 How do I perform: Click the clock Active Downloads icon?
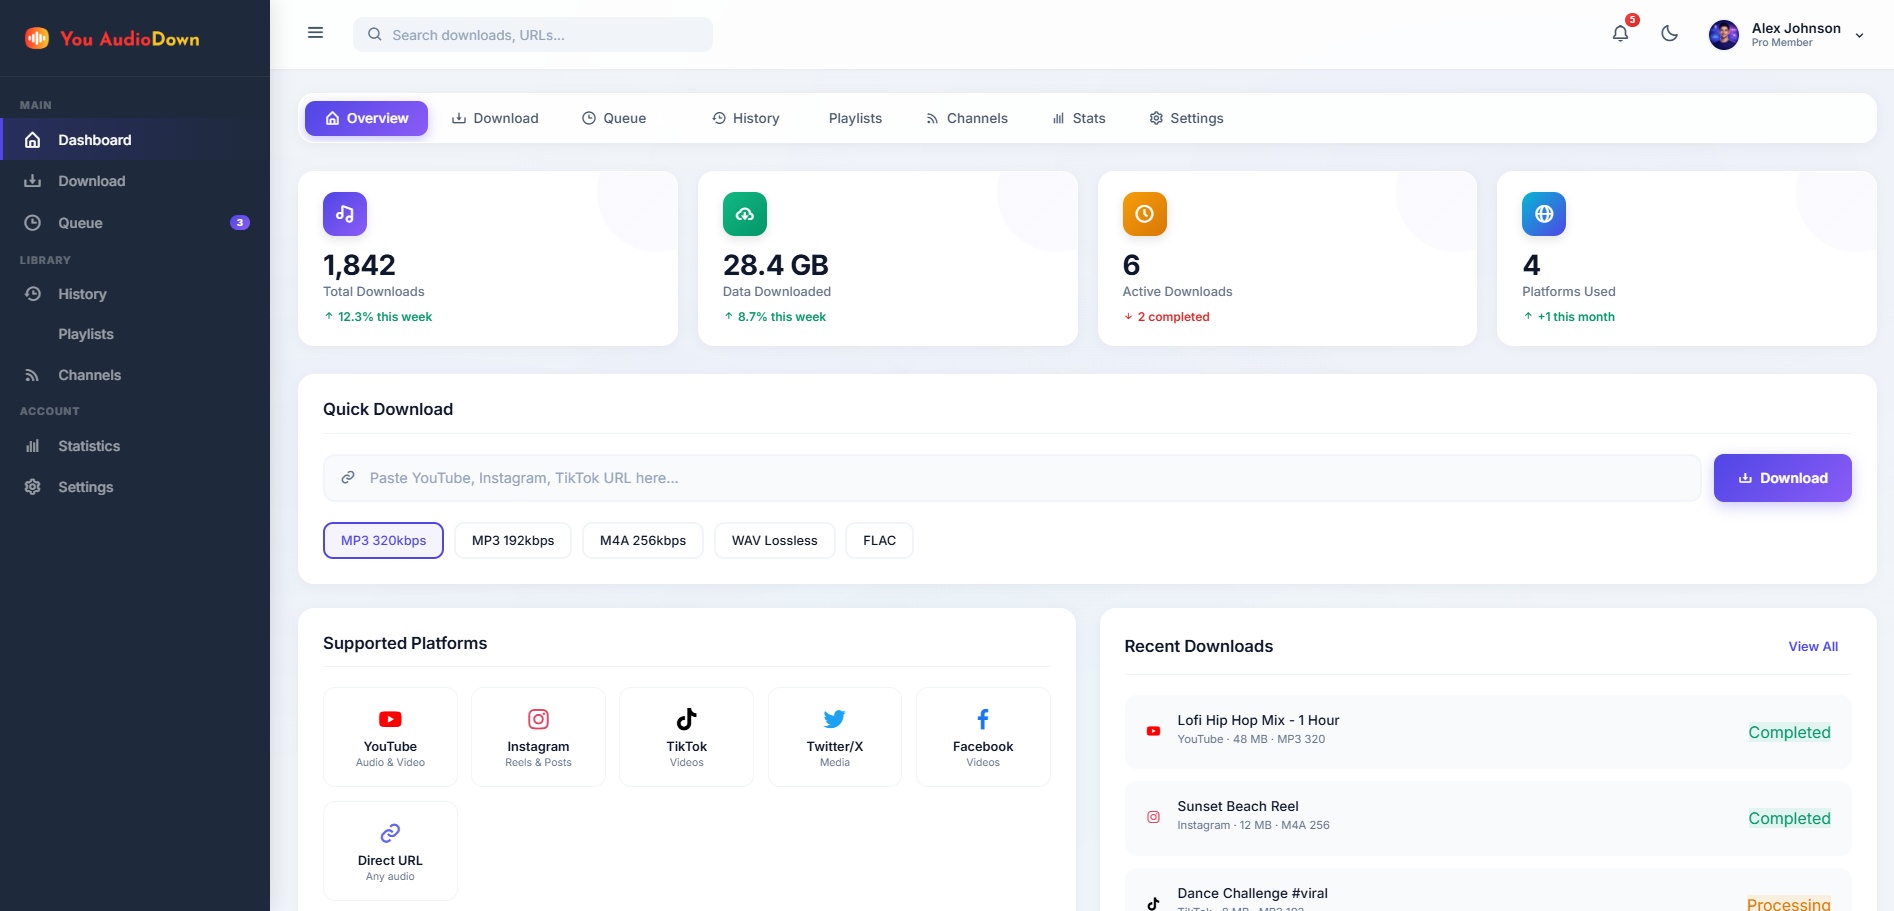1145,214
